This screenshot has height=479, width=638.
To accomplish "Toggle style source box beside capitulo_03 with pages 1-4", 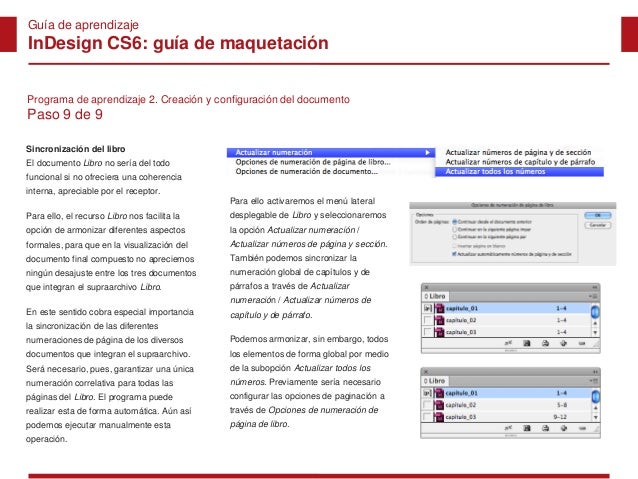I will 427,332.
